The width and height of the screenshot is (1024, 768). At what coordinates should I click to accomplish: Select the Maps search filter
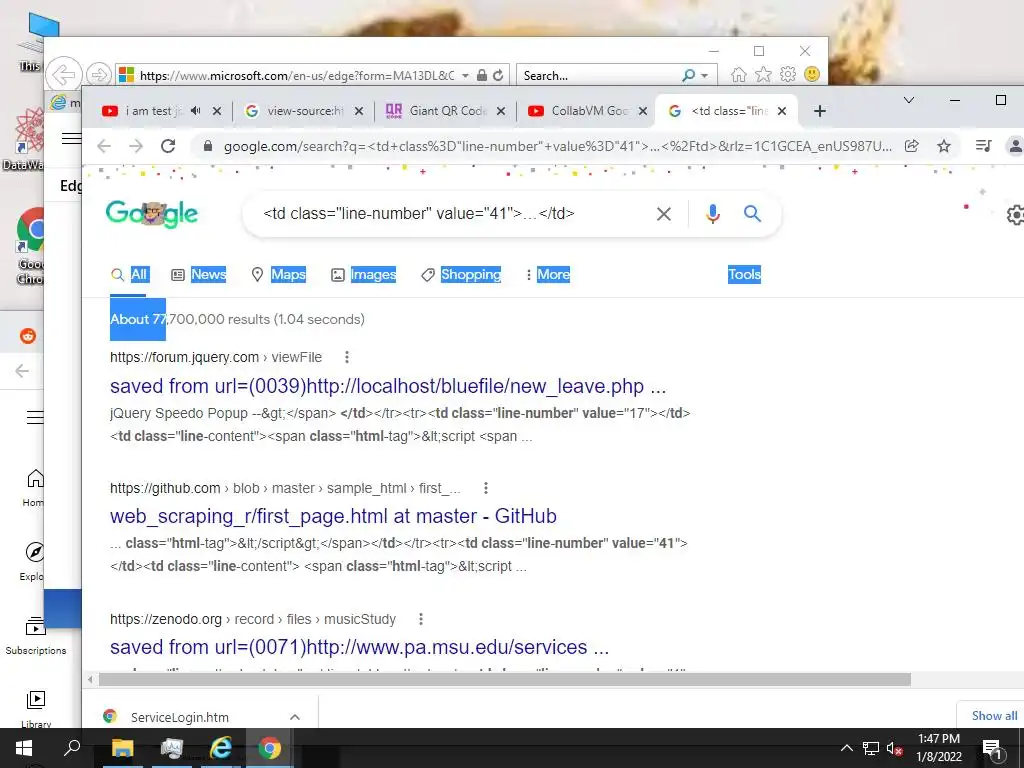pyautogui.click(x=278, y=274)
